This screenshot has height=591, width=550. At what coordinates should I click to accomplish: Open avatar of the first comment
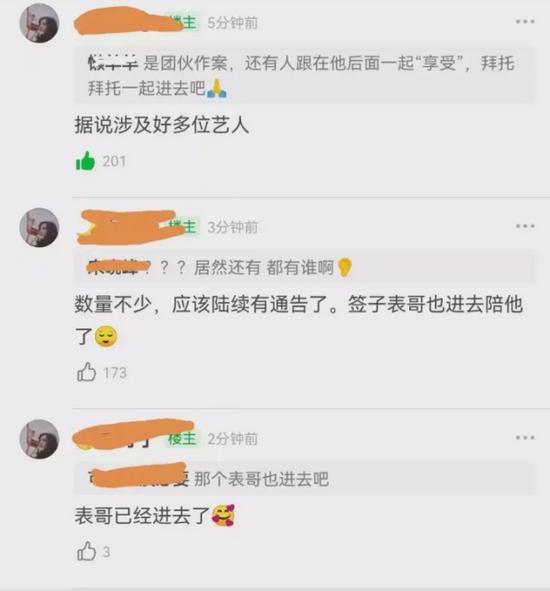click(x=39, y=23)
